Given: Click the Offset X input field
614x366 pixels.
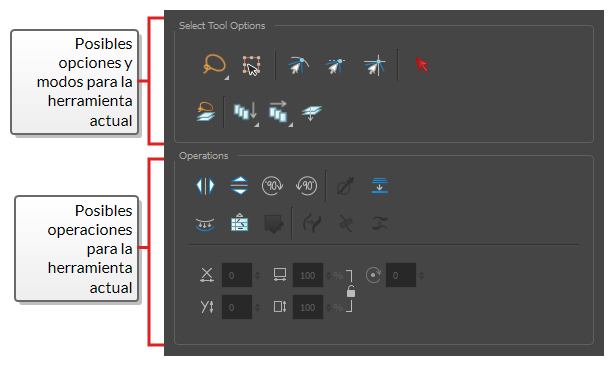Looking at the screenshot, I should click(x=237, y=275).
